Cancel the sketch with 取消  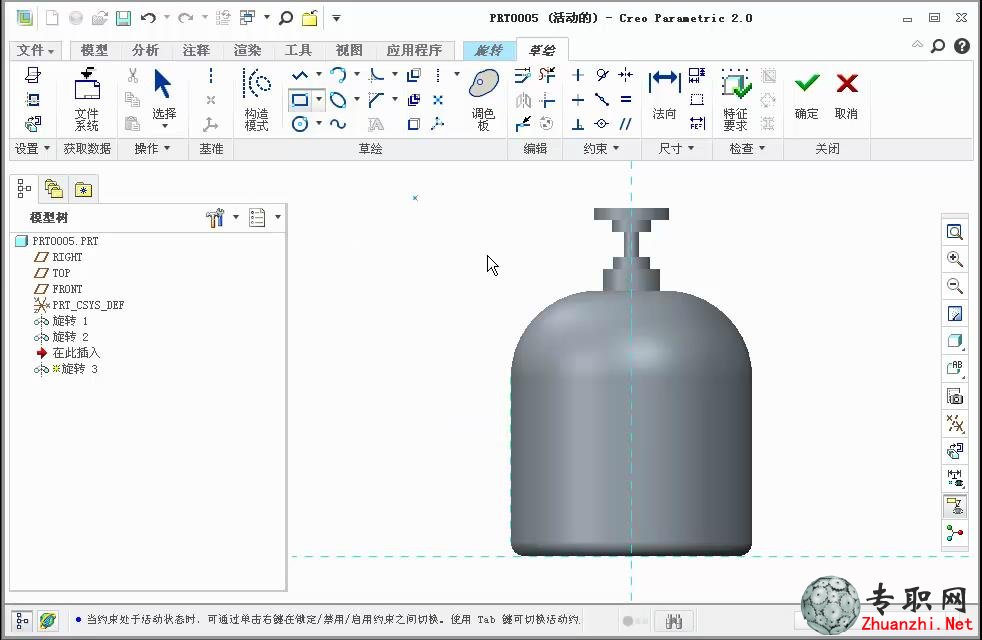846,96
